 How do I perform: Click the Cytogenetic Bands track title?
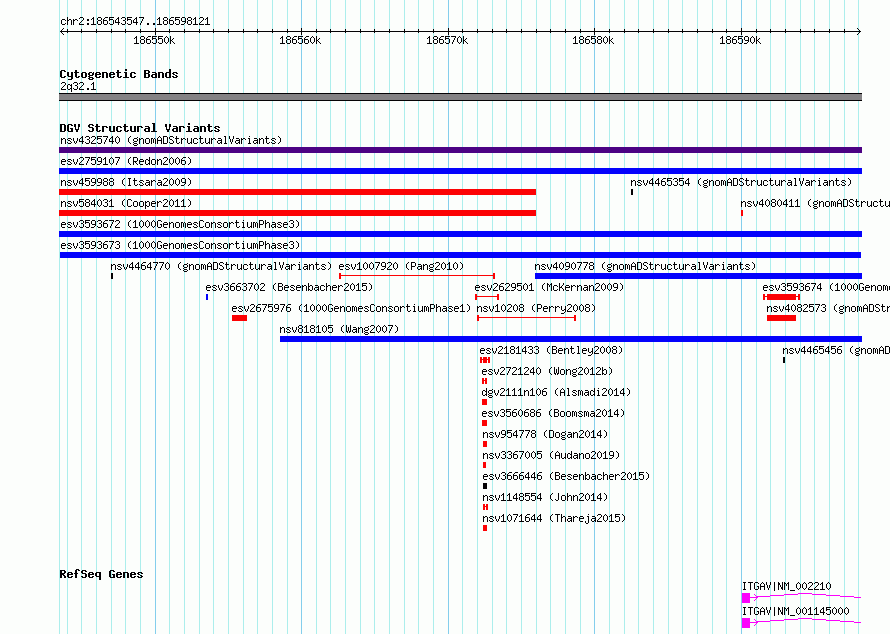(119, 74)
